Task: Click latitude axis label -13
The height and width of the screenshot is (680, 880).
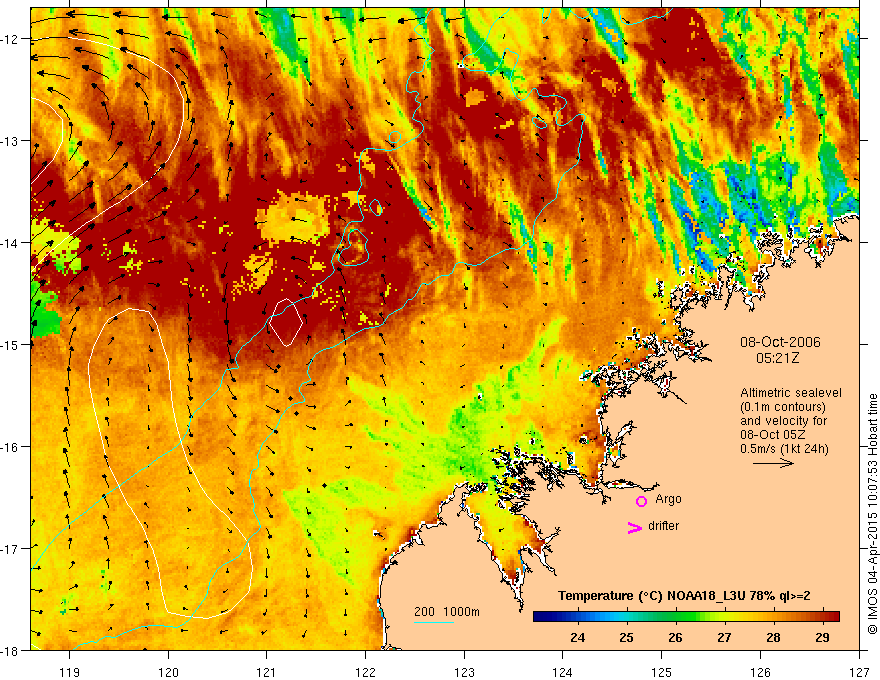Action: (10, 141)
